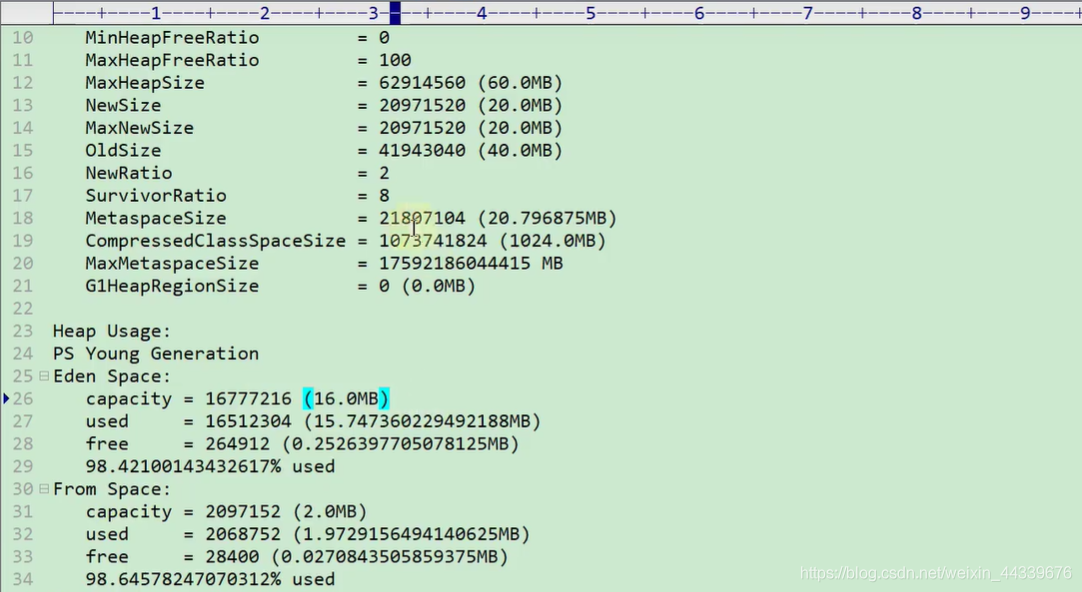Click on 'G1HeapRegionSize' property name
Viewport: 1082px width, 592px height.
[x=172, y=286]
